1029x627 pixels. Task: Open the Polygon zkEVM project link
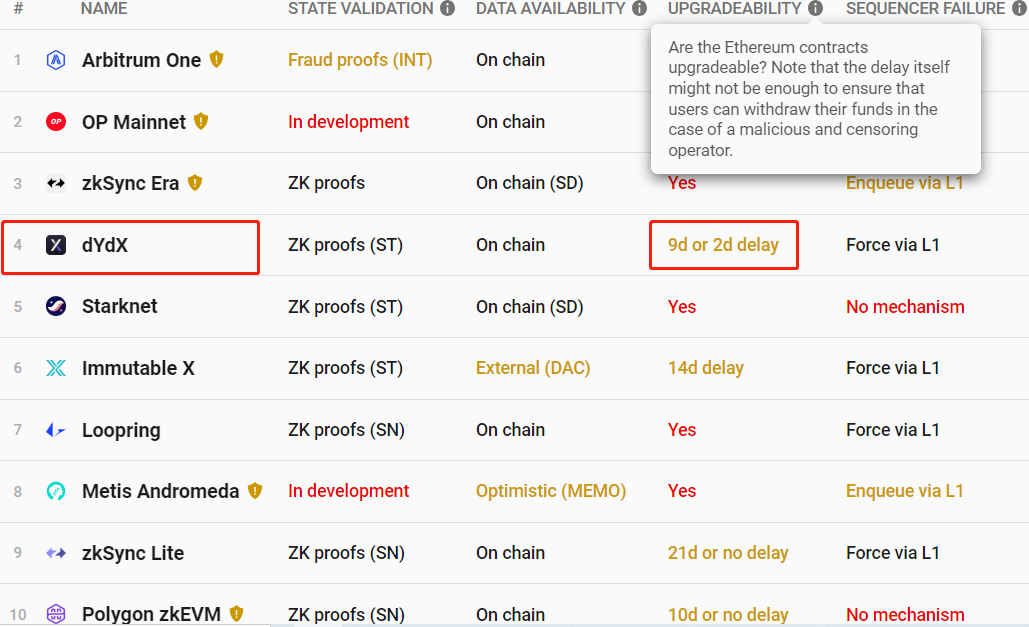151,614
